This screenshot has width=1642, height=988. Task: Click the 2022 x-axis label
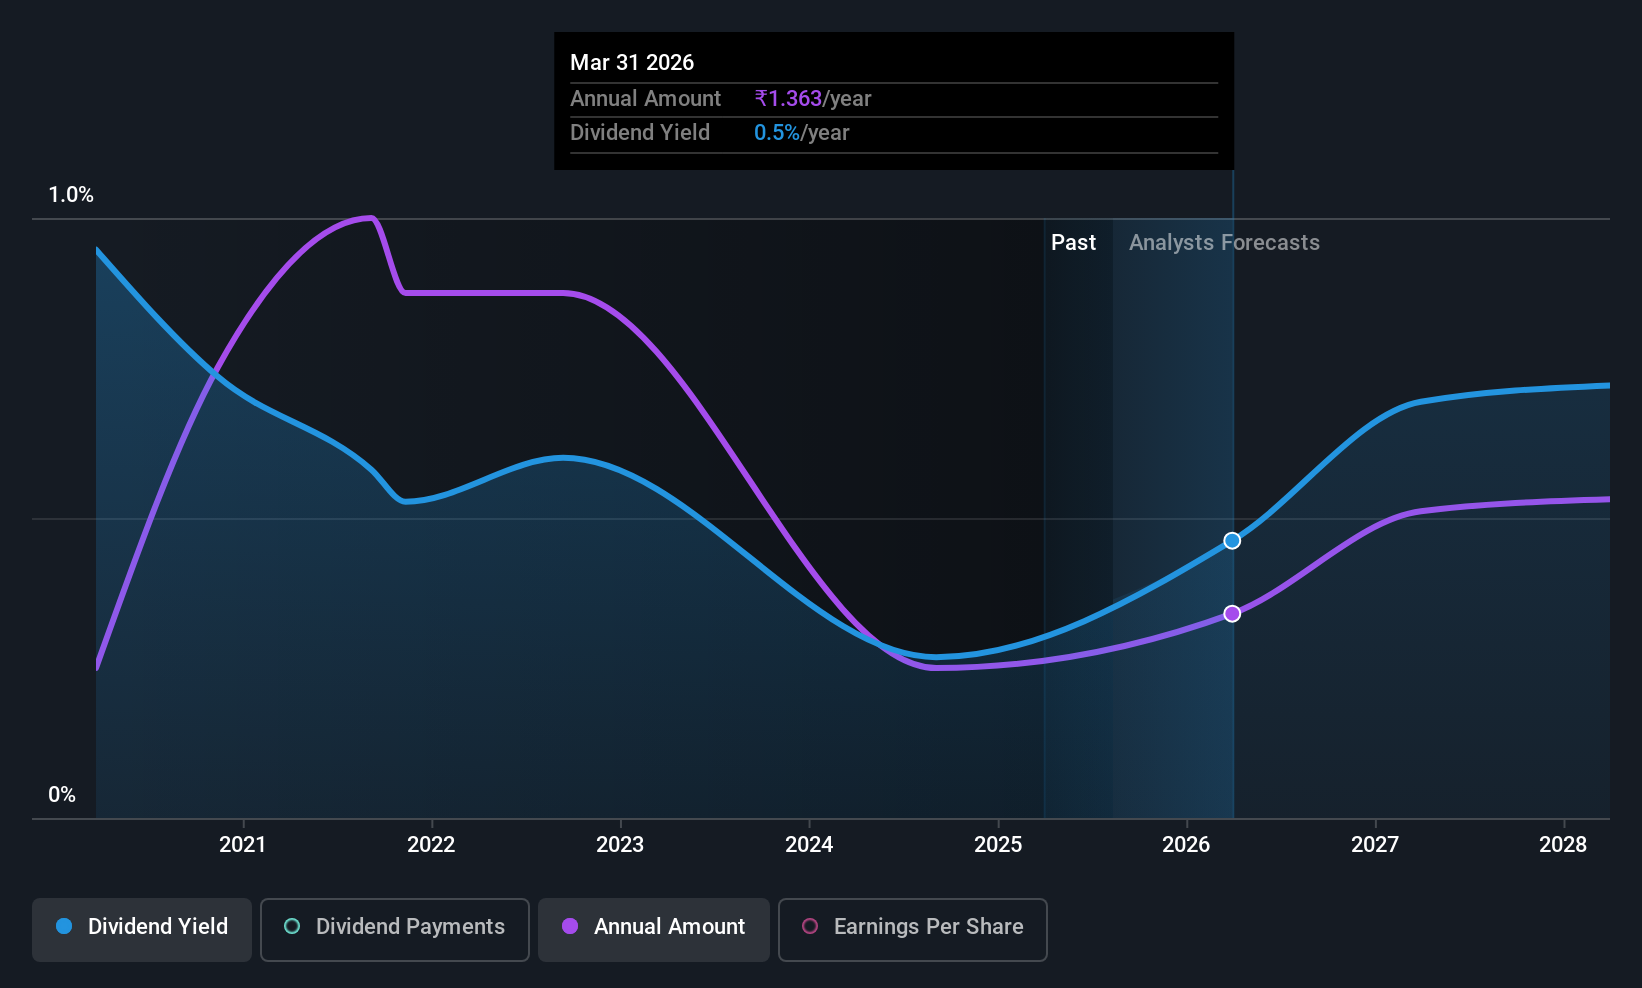[x=431, y=845]
